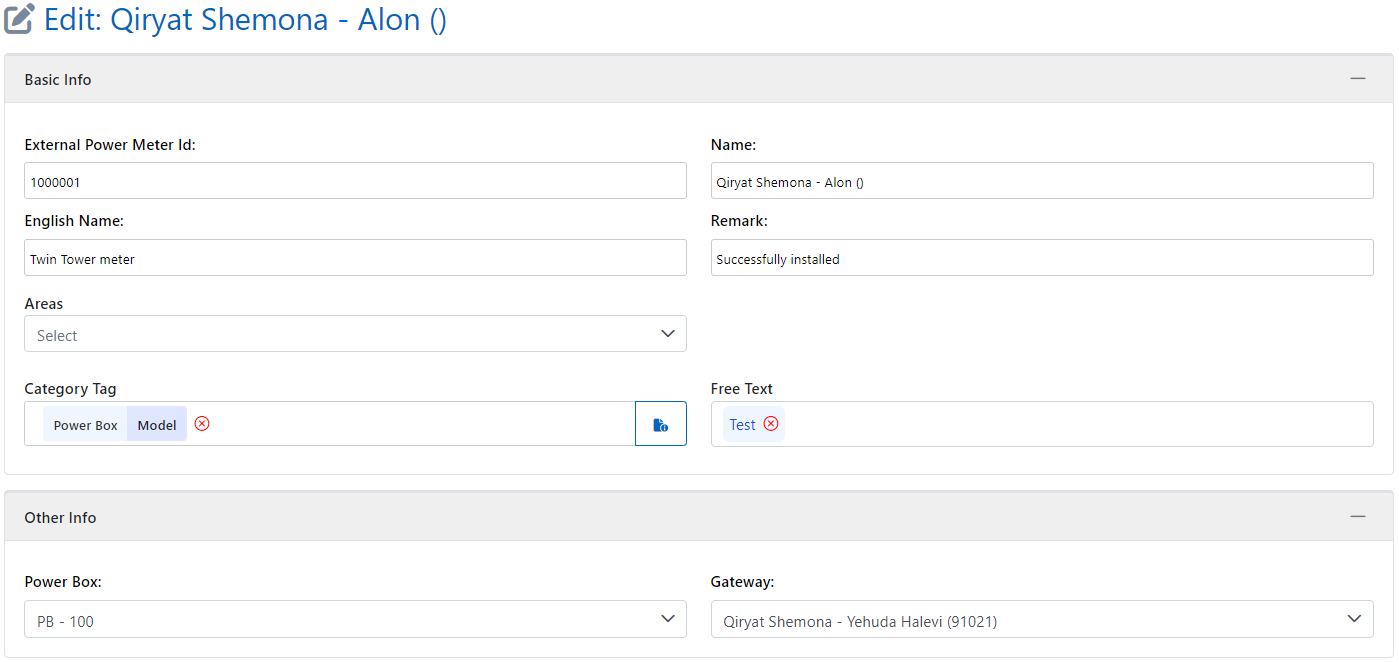This screenshot has width=1399, height=662.
Task: Click the edit pencil icon beside page title
Action: 20,19
